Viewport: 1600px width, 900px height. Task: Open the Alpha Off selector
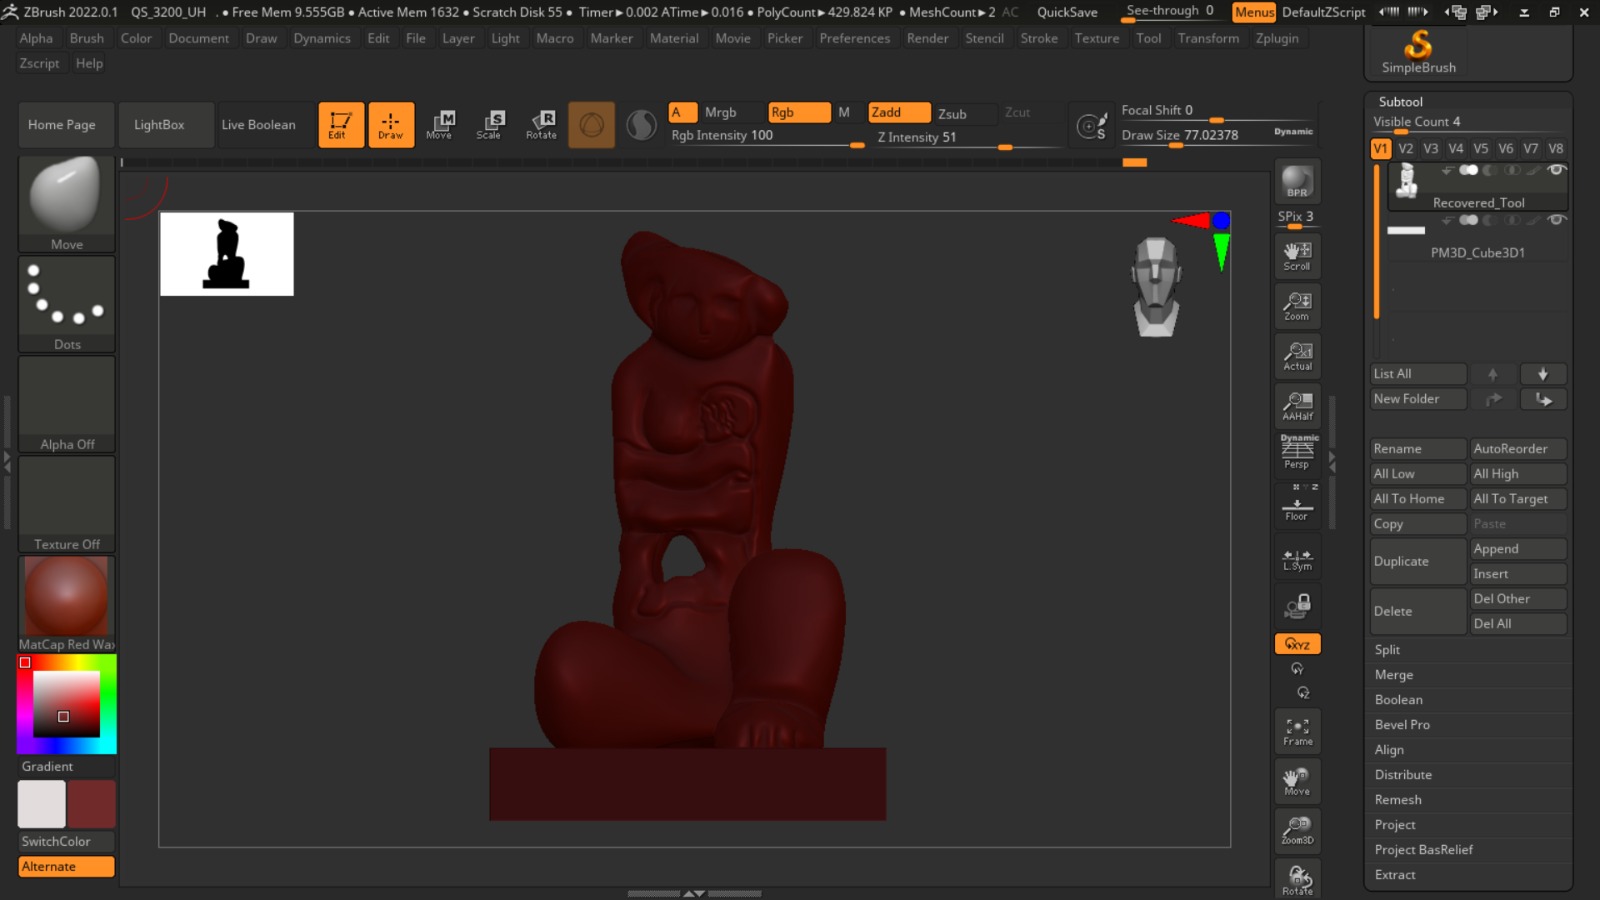[67, 404]
